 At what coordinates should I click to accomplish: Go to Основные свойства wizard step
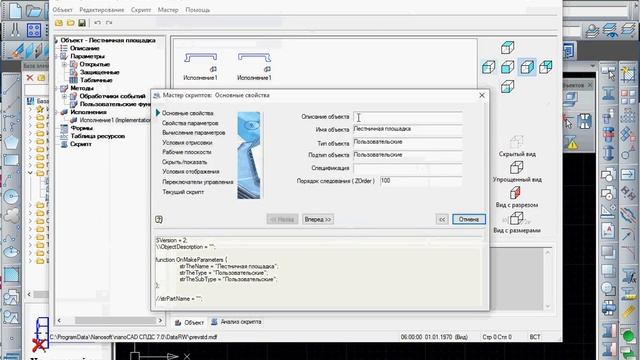pyautogui.click(x=187, y=113)
